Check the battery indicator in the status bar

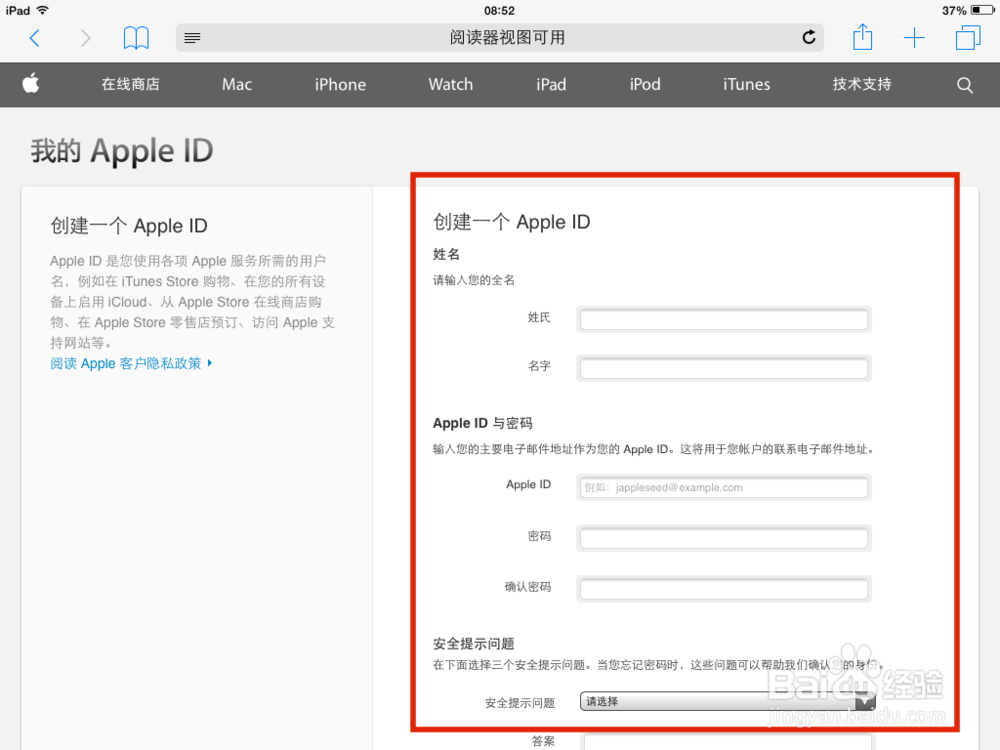pos(982,10)
